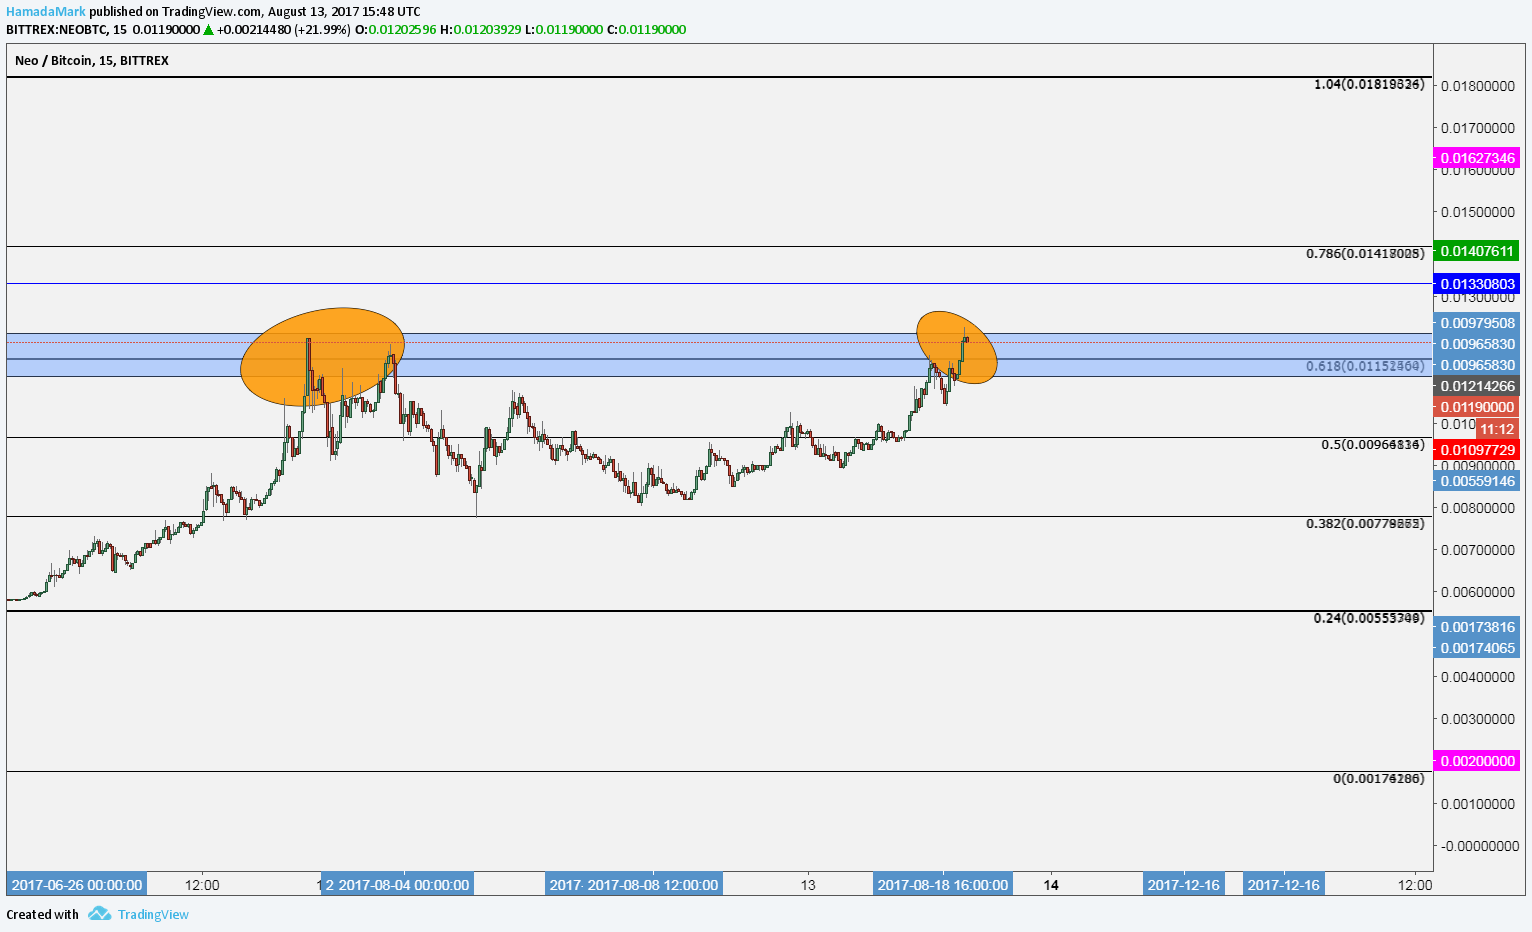The height and width of the screenshot is (932, 1532).
Task: Select the right orange ellipse drawing
Action: pos(957,347)
